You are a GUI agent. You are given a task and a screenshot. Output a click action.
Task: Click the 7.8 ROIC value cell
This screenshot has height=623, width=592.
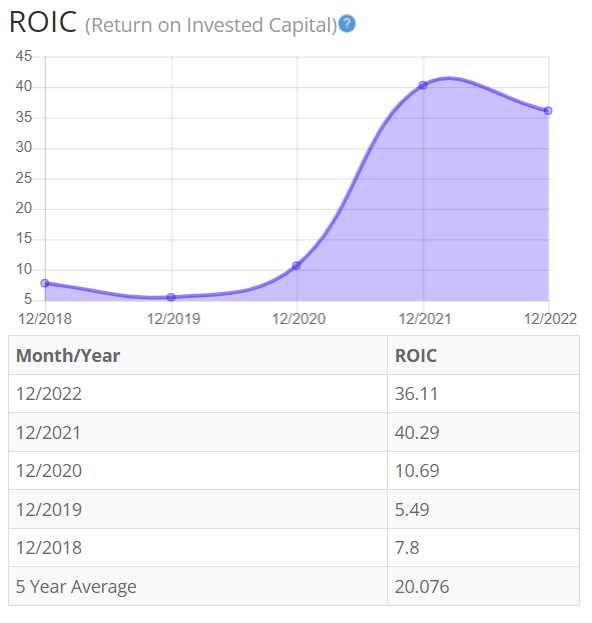point(484,548)
